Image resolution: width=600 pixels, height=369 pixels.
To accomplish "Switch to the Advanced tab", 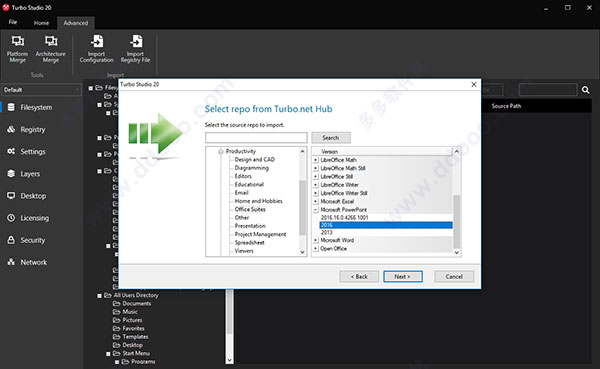I will [x=76, y=23].
